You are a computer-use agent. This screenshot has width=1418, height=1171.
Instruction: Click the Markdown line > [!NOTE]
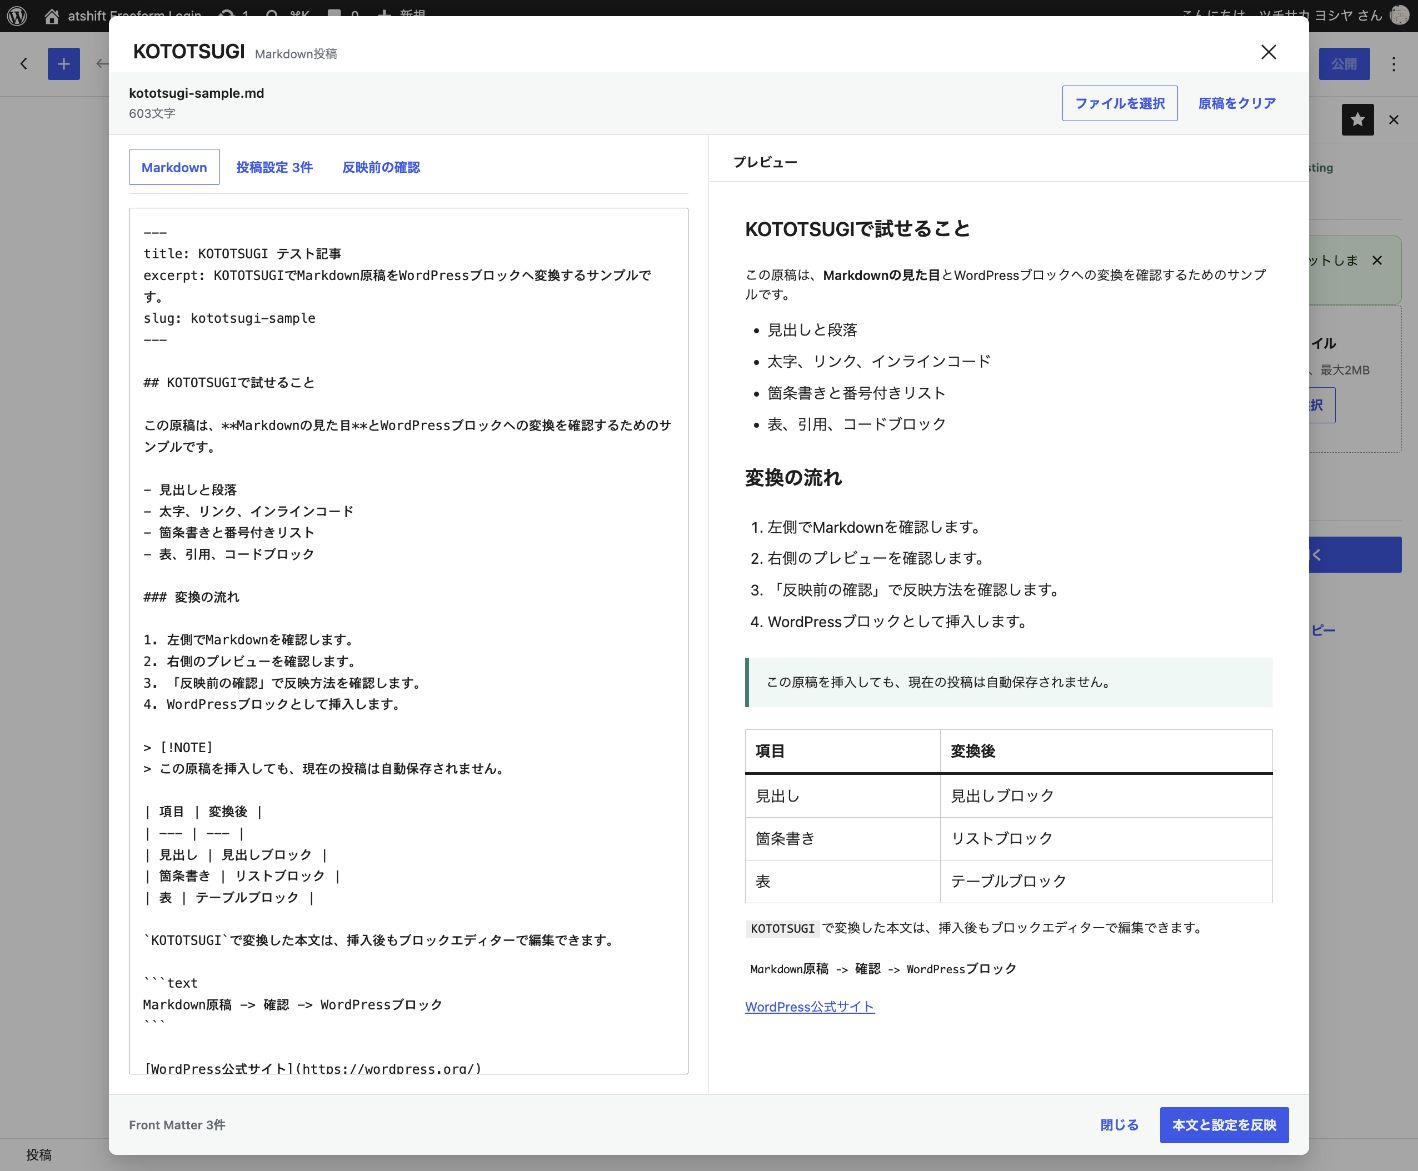tap(178, 747)
